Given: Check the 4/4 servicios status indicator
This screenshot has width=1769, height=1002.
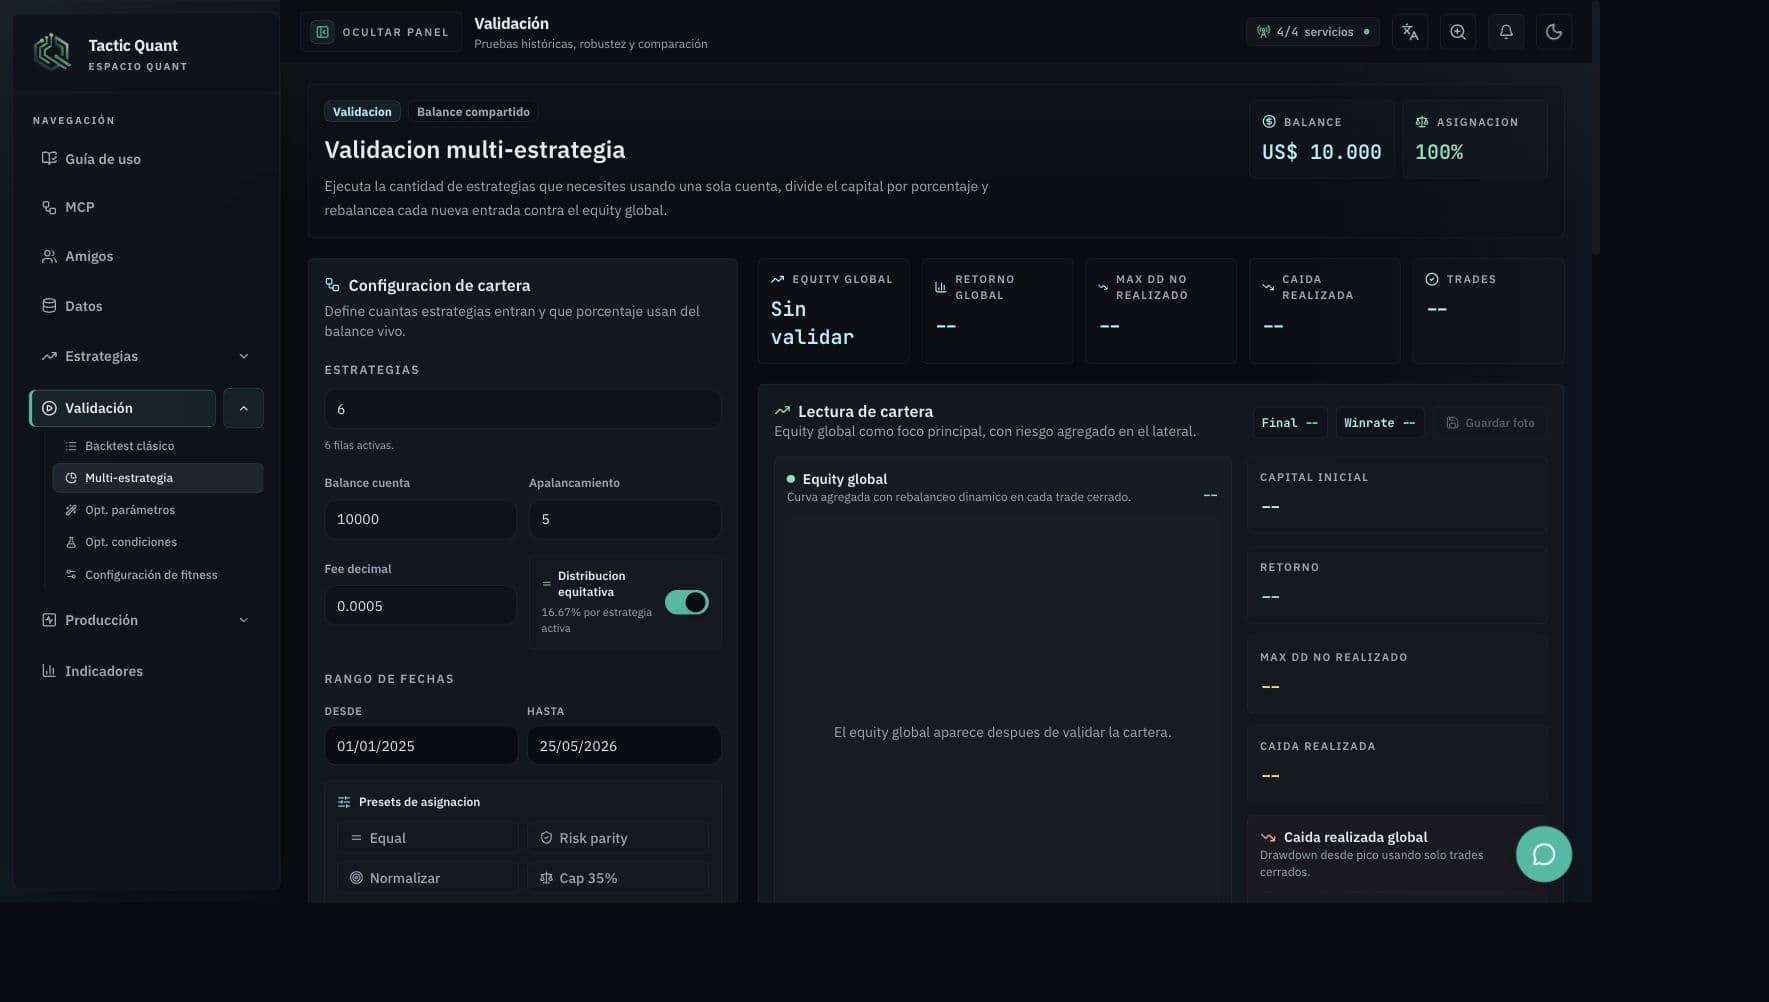Looking at the screenshot, I should tap(1313, 32).
